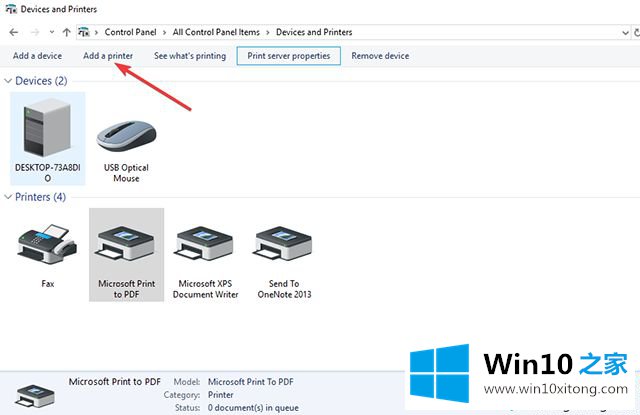
Task: Click the details pane printer thumbnail
Action: click(35, 395)
